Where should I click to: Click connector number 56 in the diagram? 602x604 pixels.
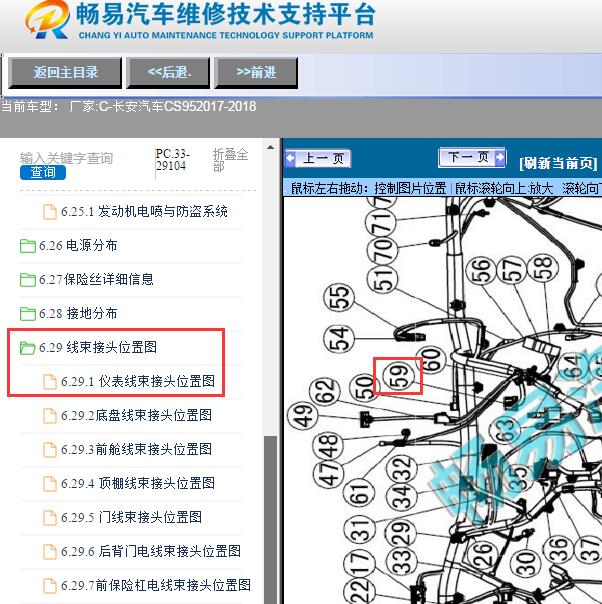[480, 270]
